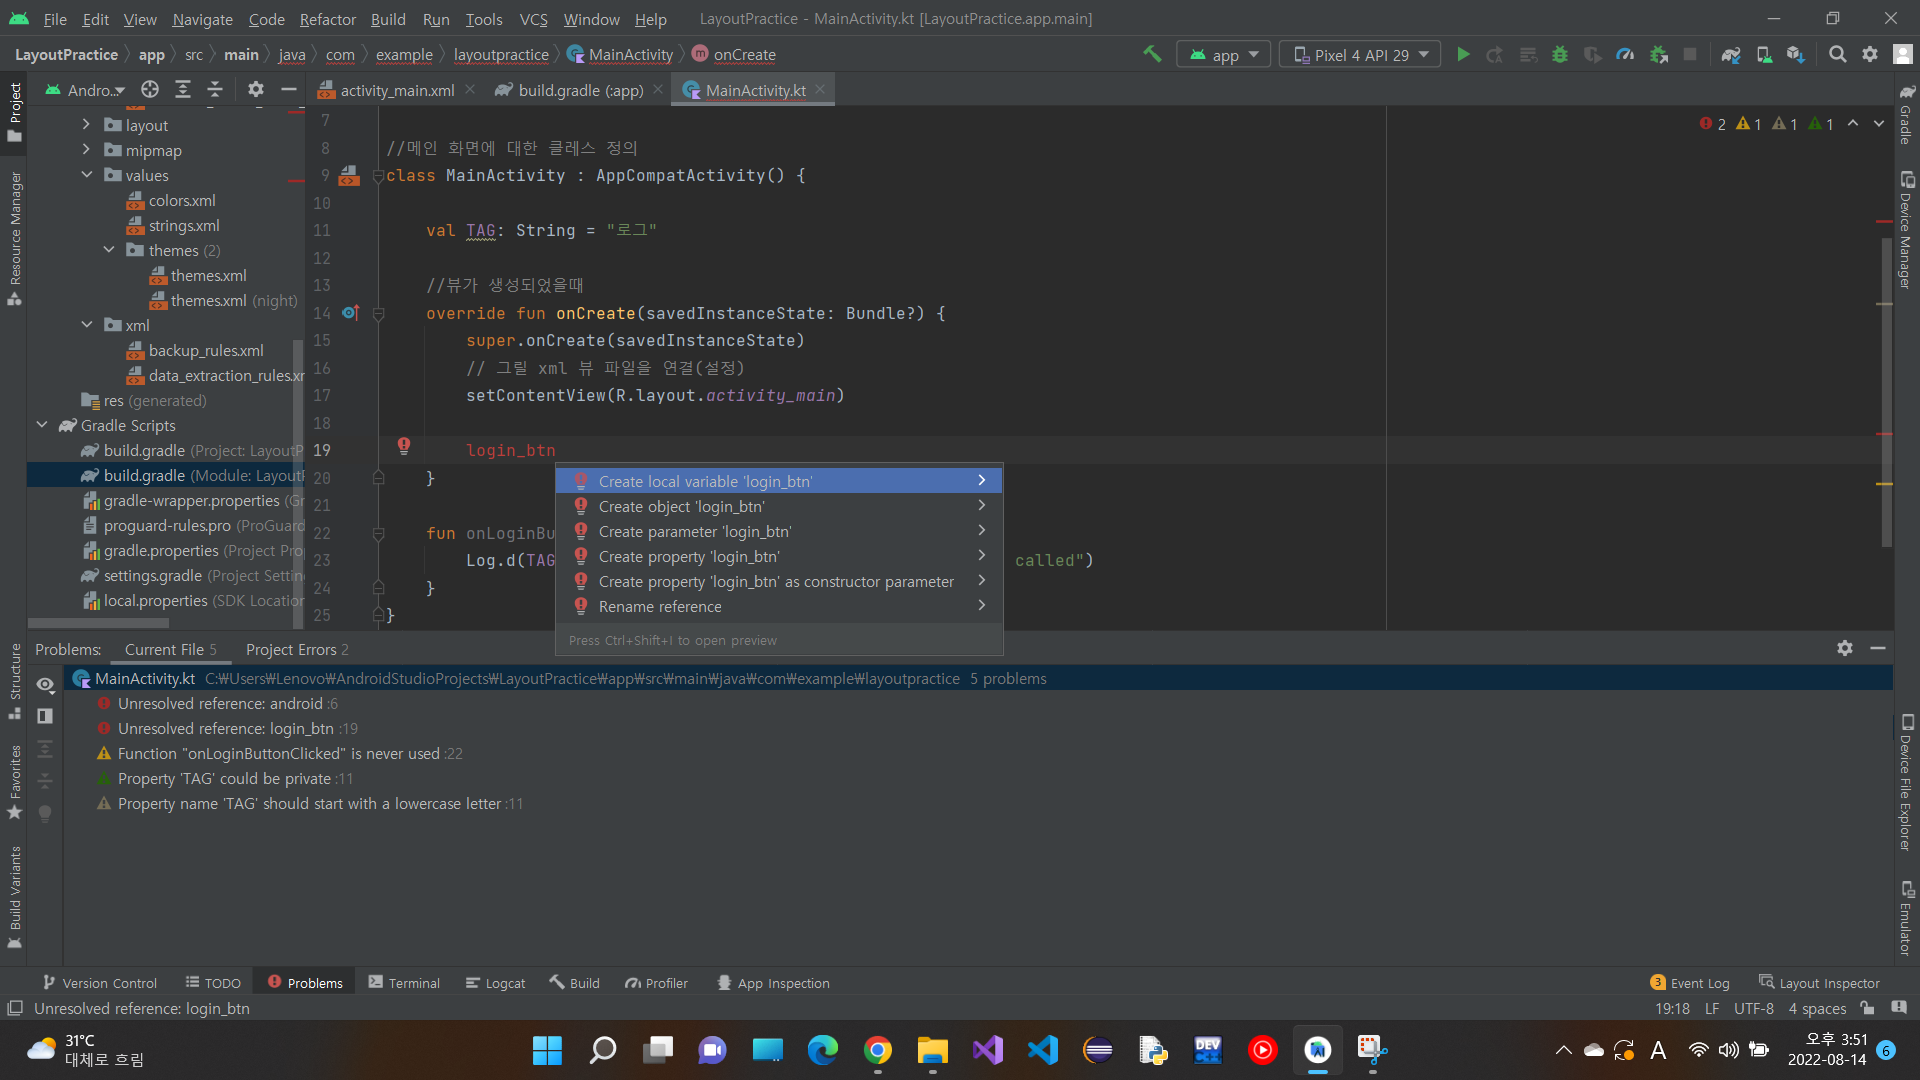This screenshot has height=1080, width=1920.
Task: Click the Debug app bug icon
Action: tap(1560, 55)
